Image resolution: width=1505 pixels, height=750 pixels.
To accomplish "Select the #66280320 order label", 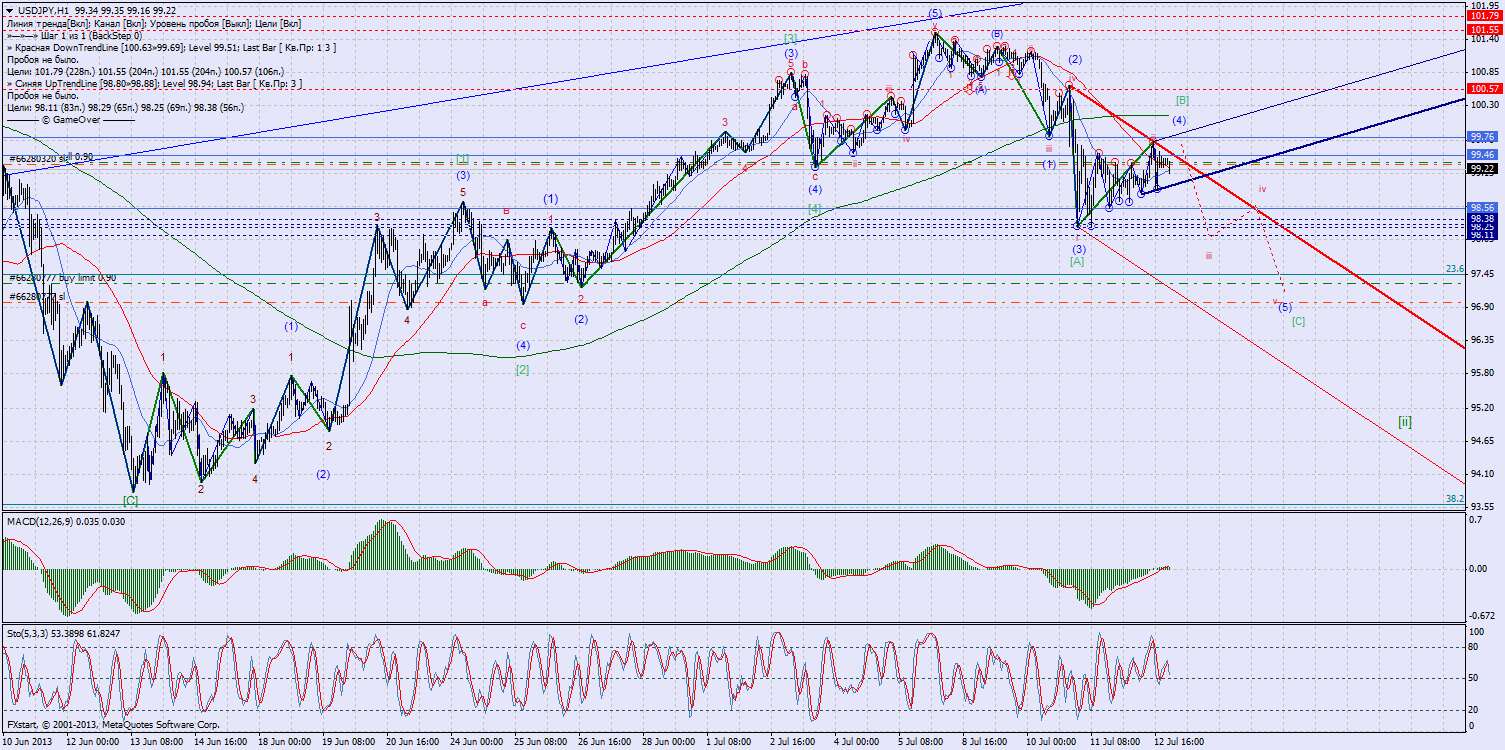I will pos(51,158).
